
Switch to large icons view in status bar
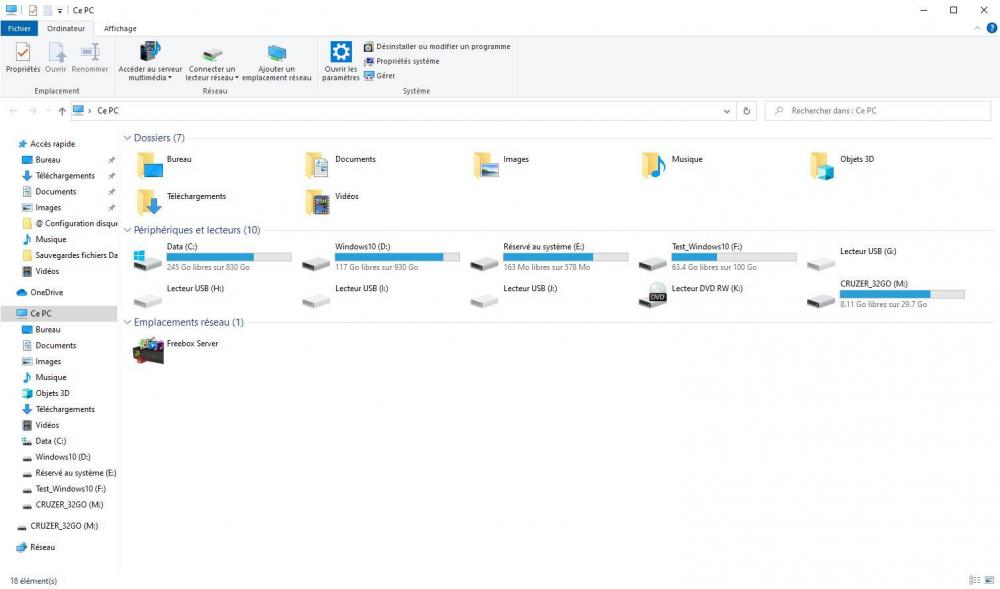(988, 580)
